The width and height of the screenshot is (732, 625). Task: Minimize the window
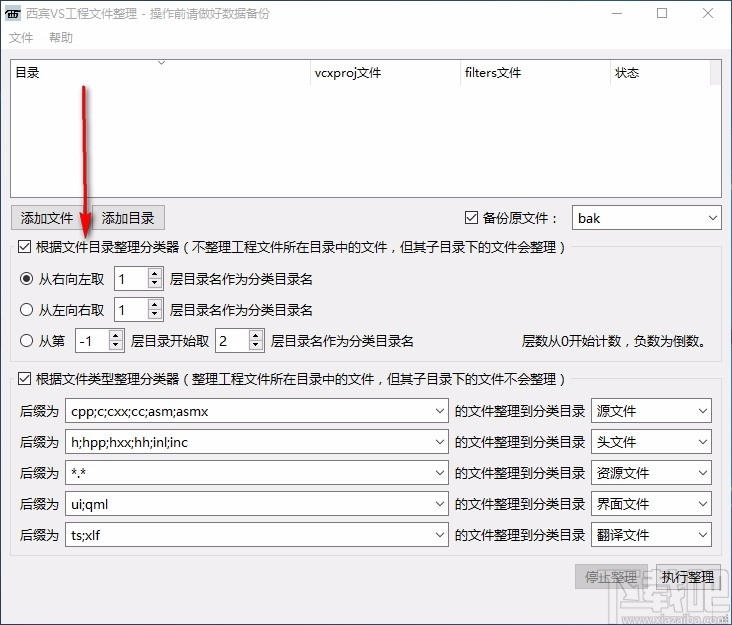point(617,14)
